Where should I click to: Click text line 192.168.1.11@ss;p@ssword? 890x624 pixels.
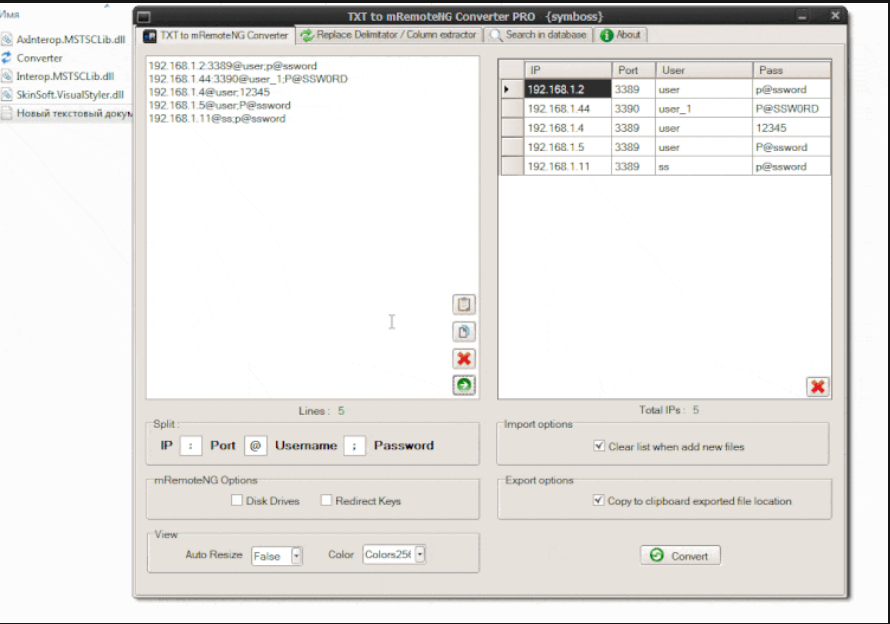click(x=217, y=118)
